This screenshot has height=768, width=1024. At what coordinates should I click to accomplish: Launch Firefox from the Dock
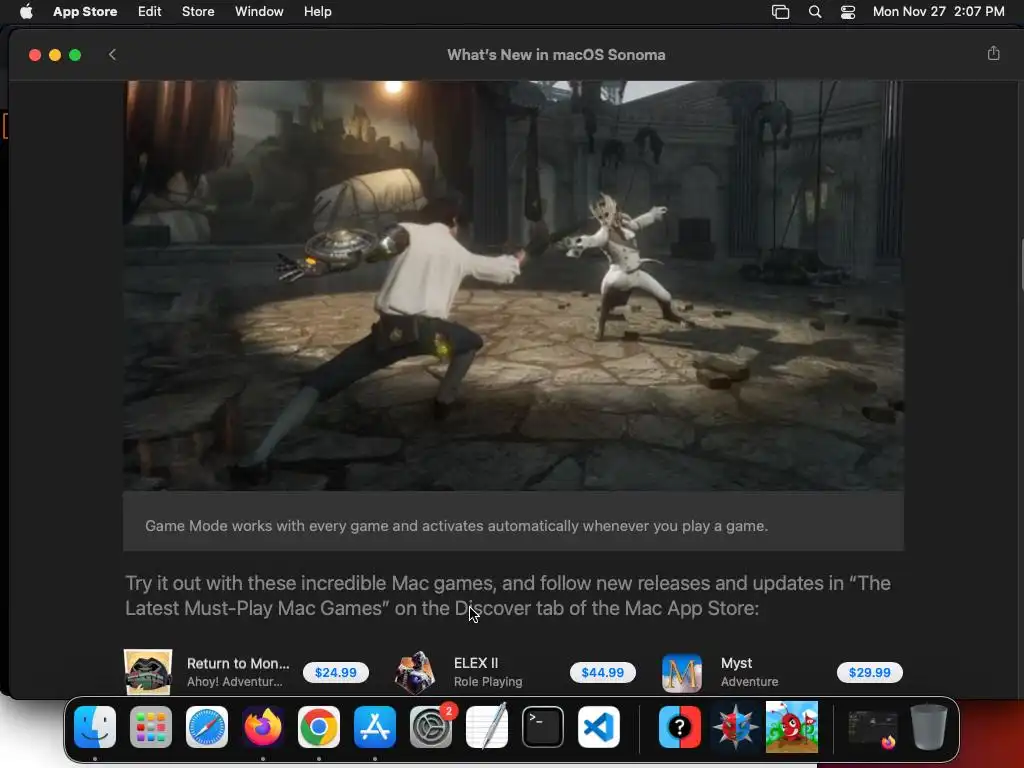263,727
